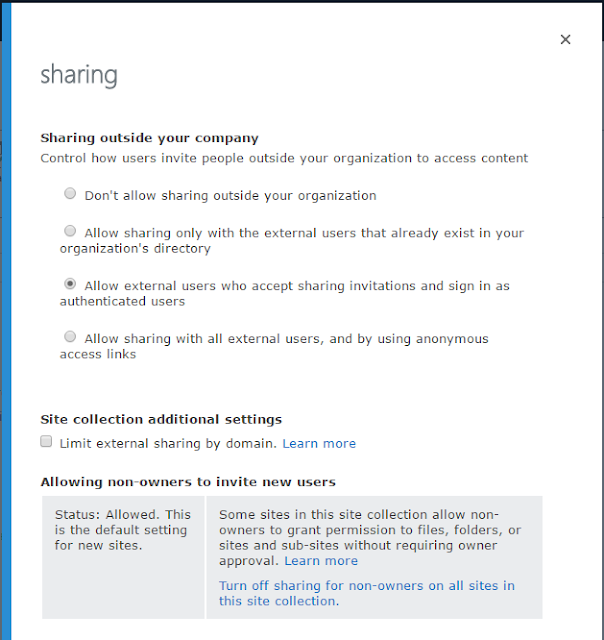Click the "organization's directory" option label text
The width and height of the screenshot is (604, 640).
click(x=292, y=240)
